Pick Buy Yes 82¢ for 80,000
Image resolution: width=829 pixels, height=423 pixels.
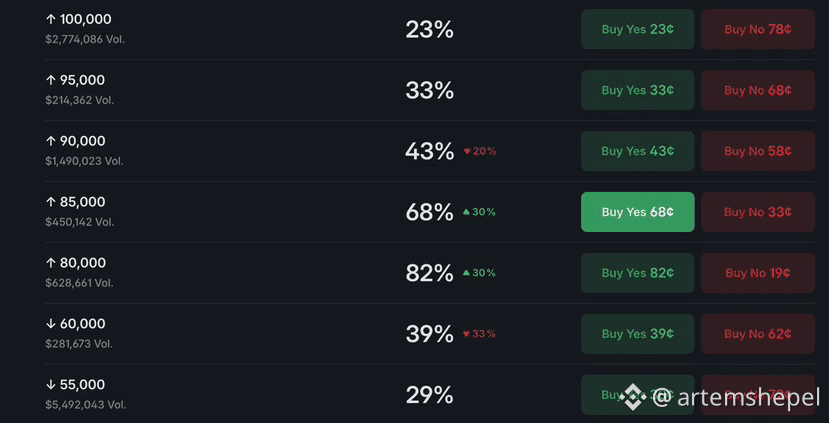[638, 273]
